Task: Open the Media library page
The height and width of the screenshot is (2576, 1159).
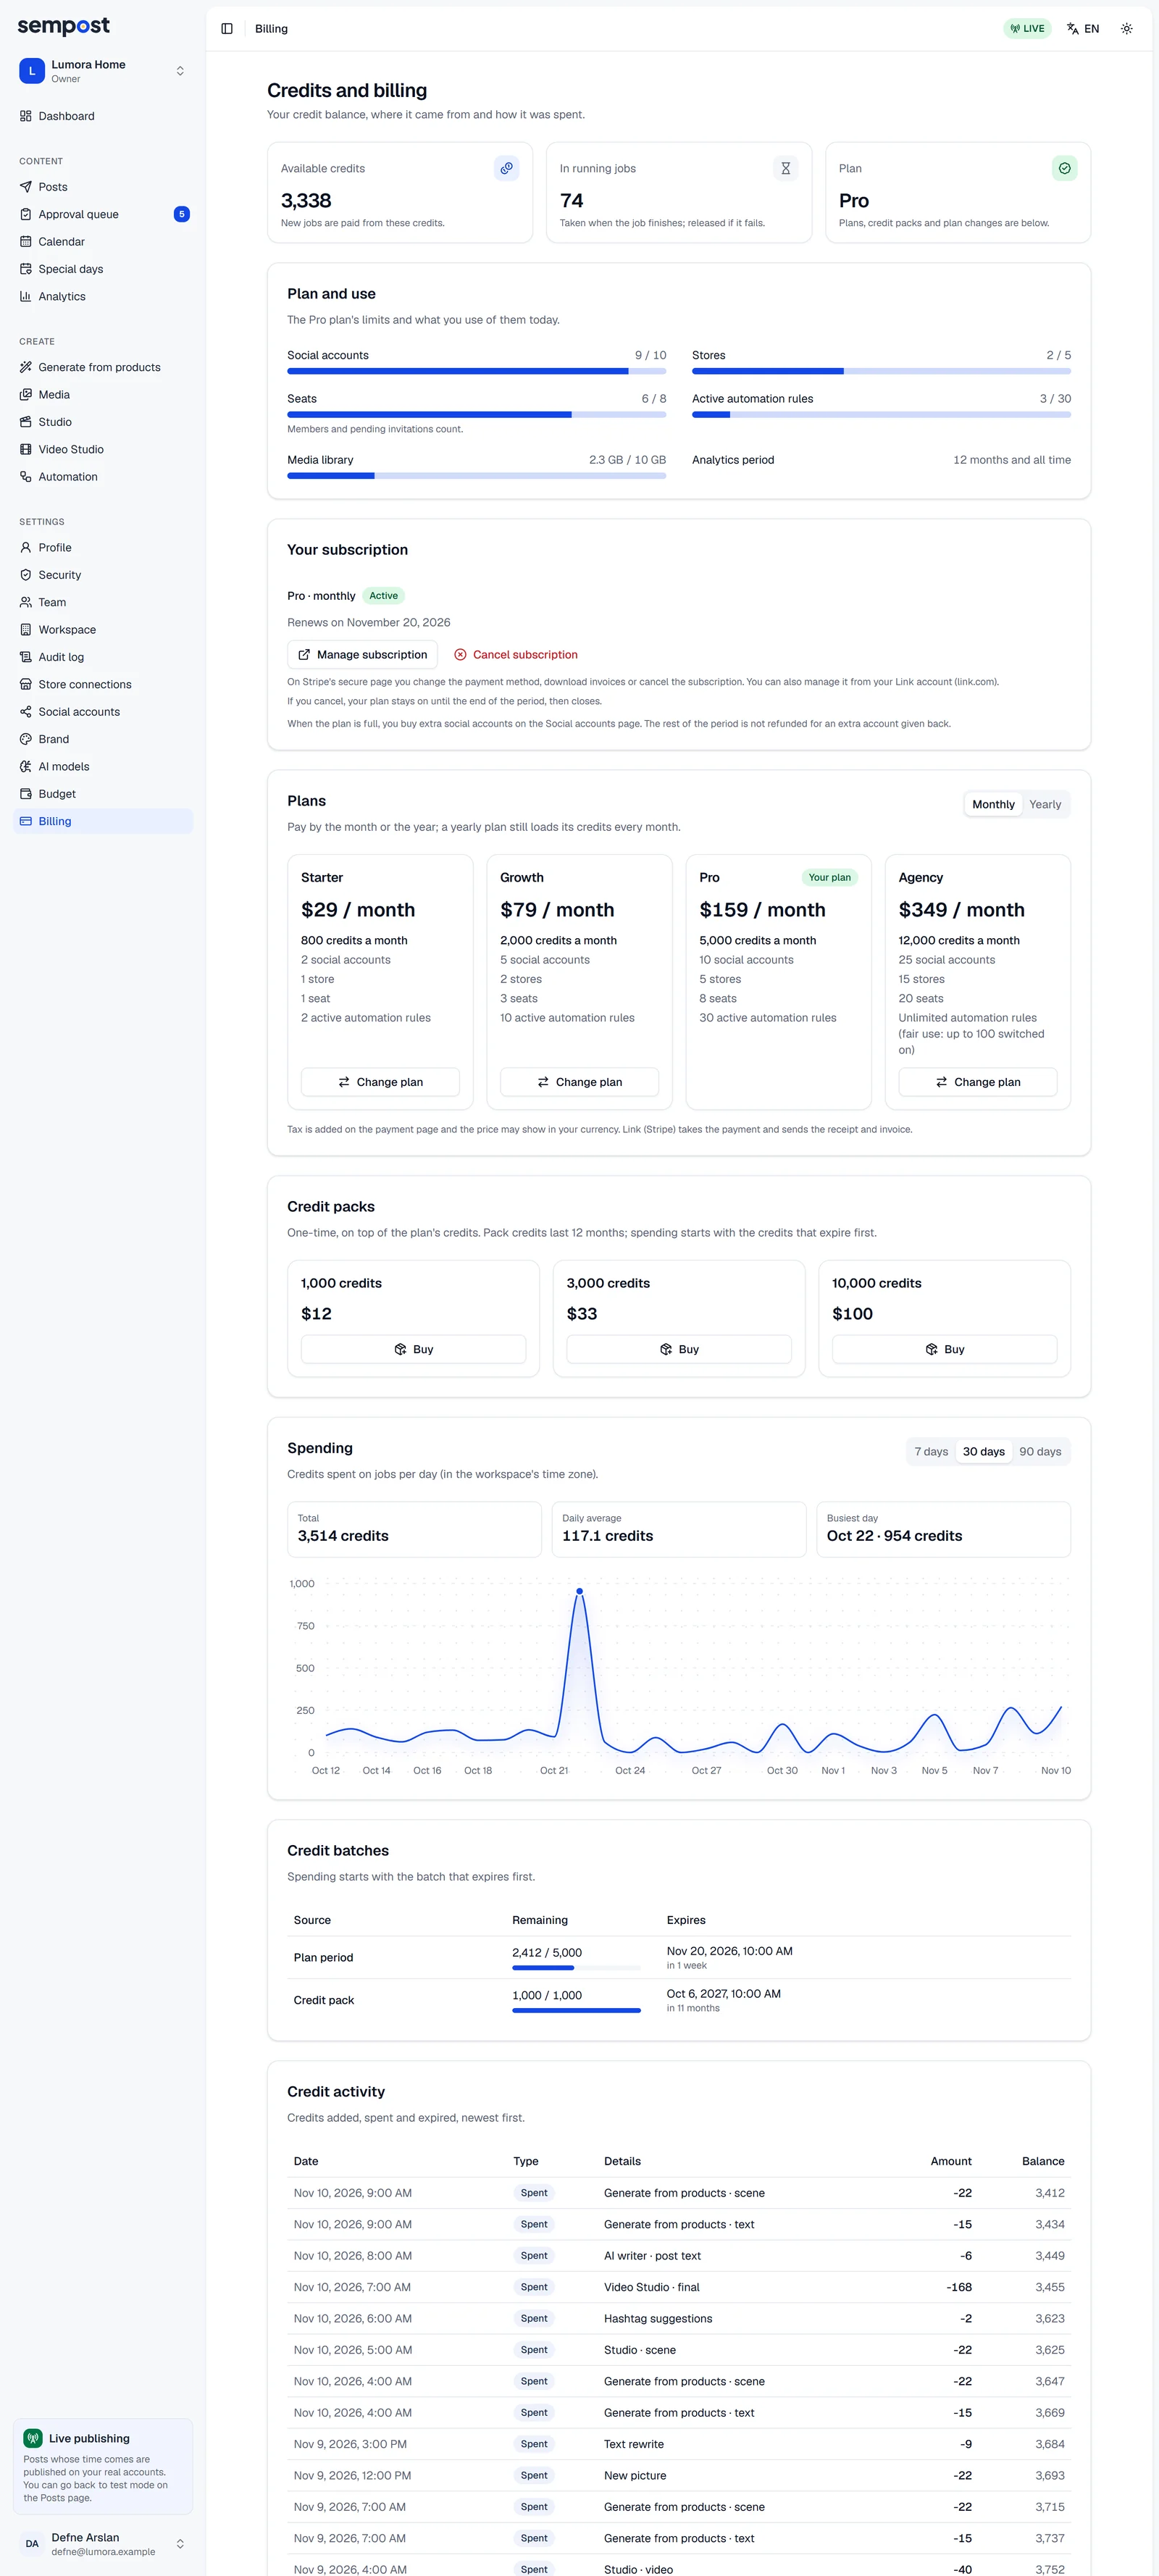Action: [103, 395]
